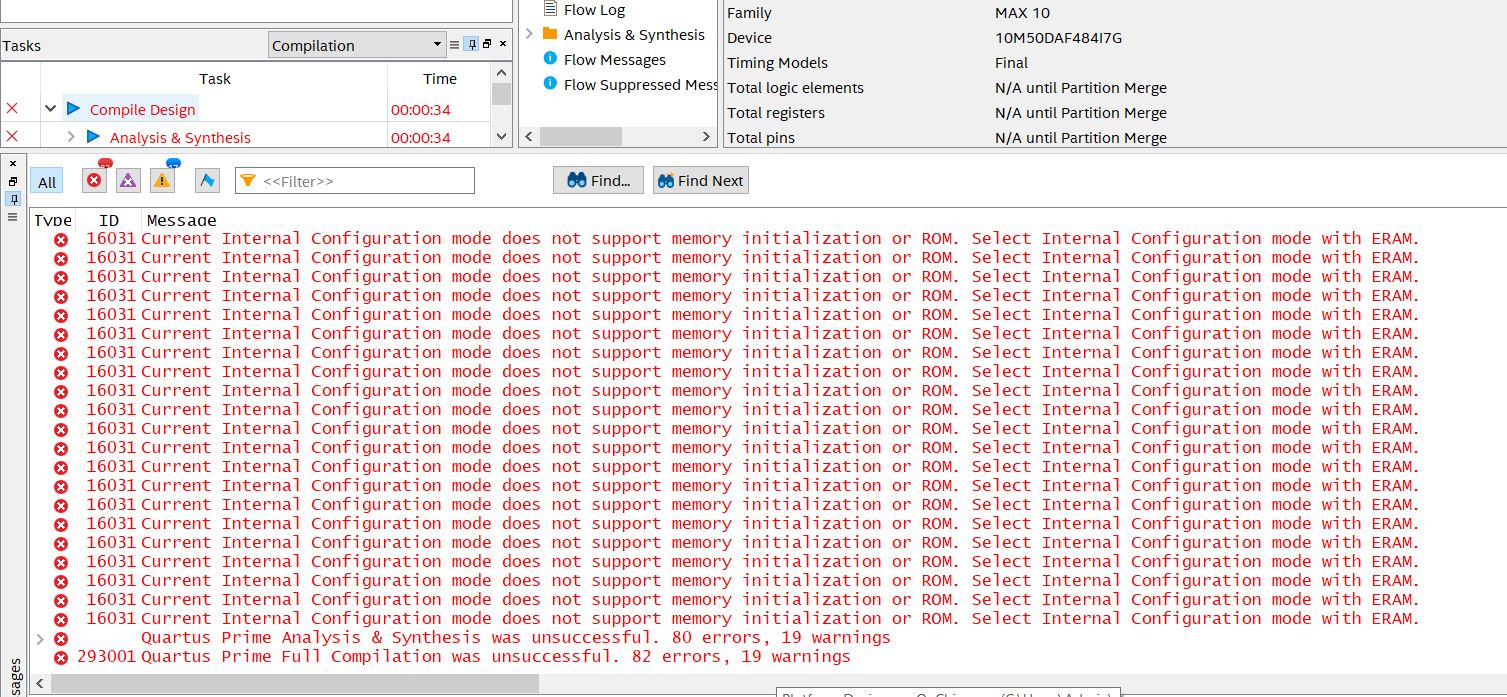1507x697 pixels.
Task: Show only error messages in Messages toolbar
Action: (x=95, y=180)
